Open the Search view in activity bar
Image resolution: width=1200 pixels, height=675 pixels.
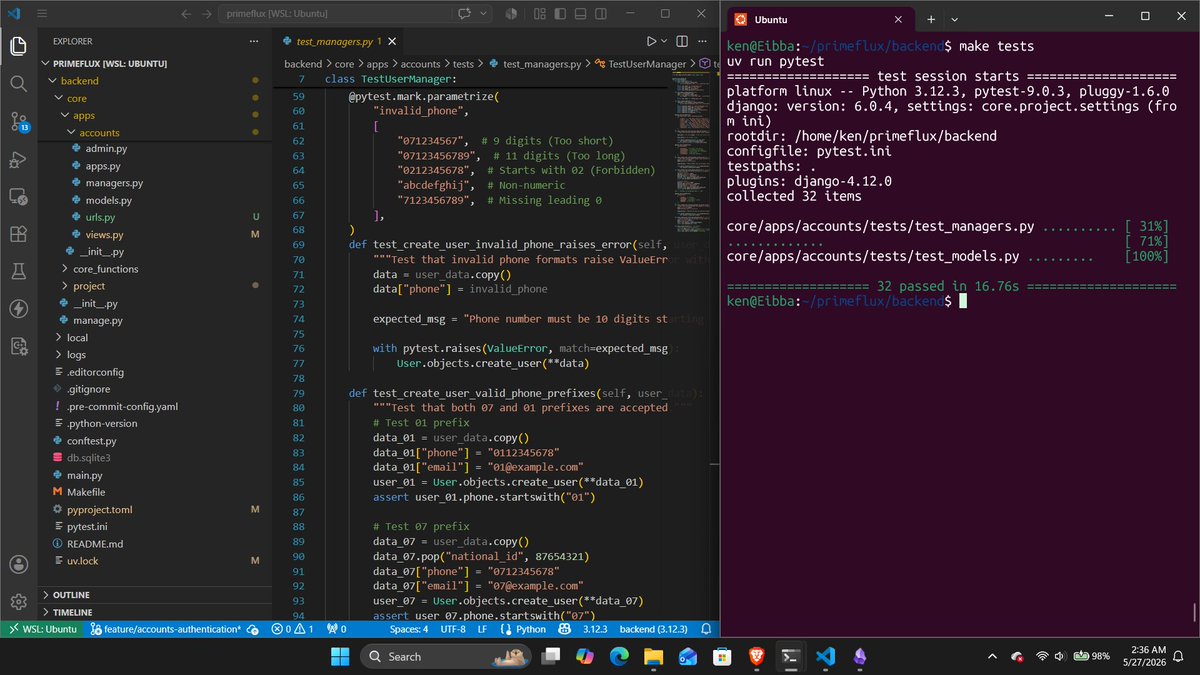click(x=18, y=84)
